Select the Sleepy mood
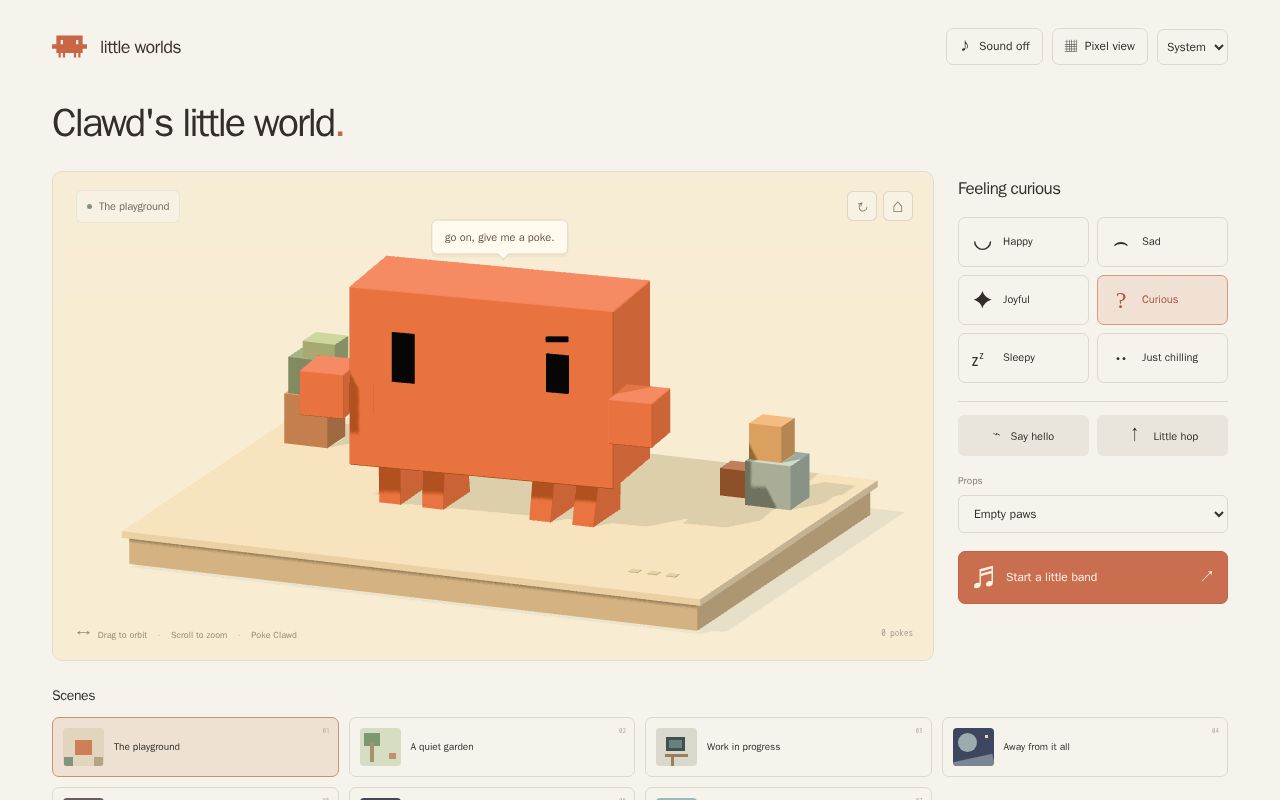The height and width of the screenshot is (800, 1280). 1023,358
